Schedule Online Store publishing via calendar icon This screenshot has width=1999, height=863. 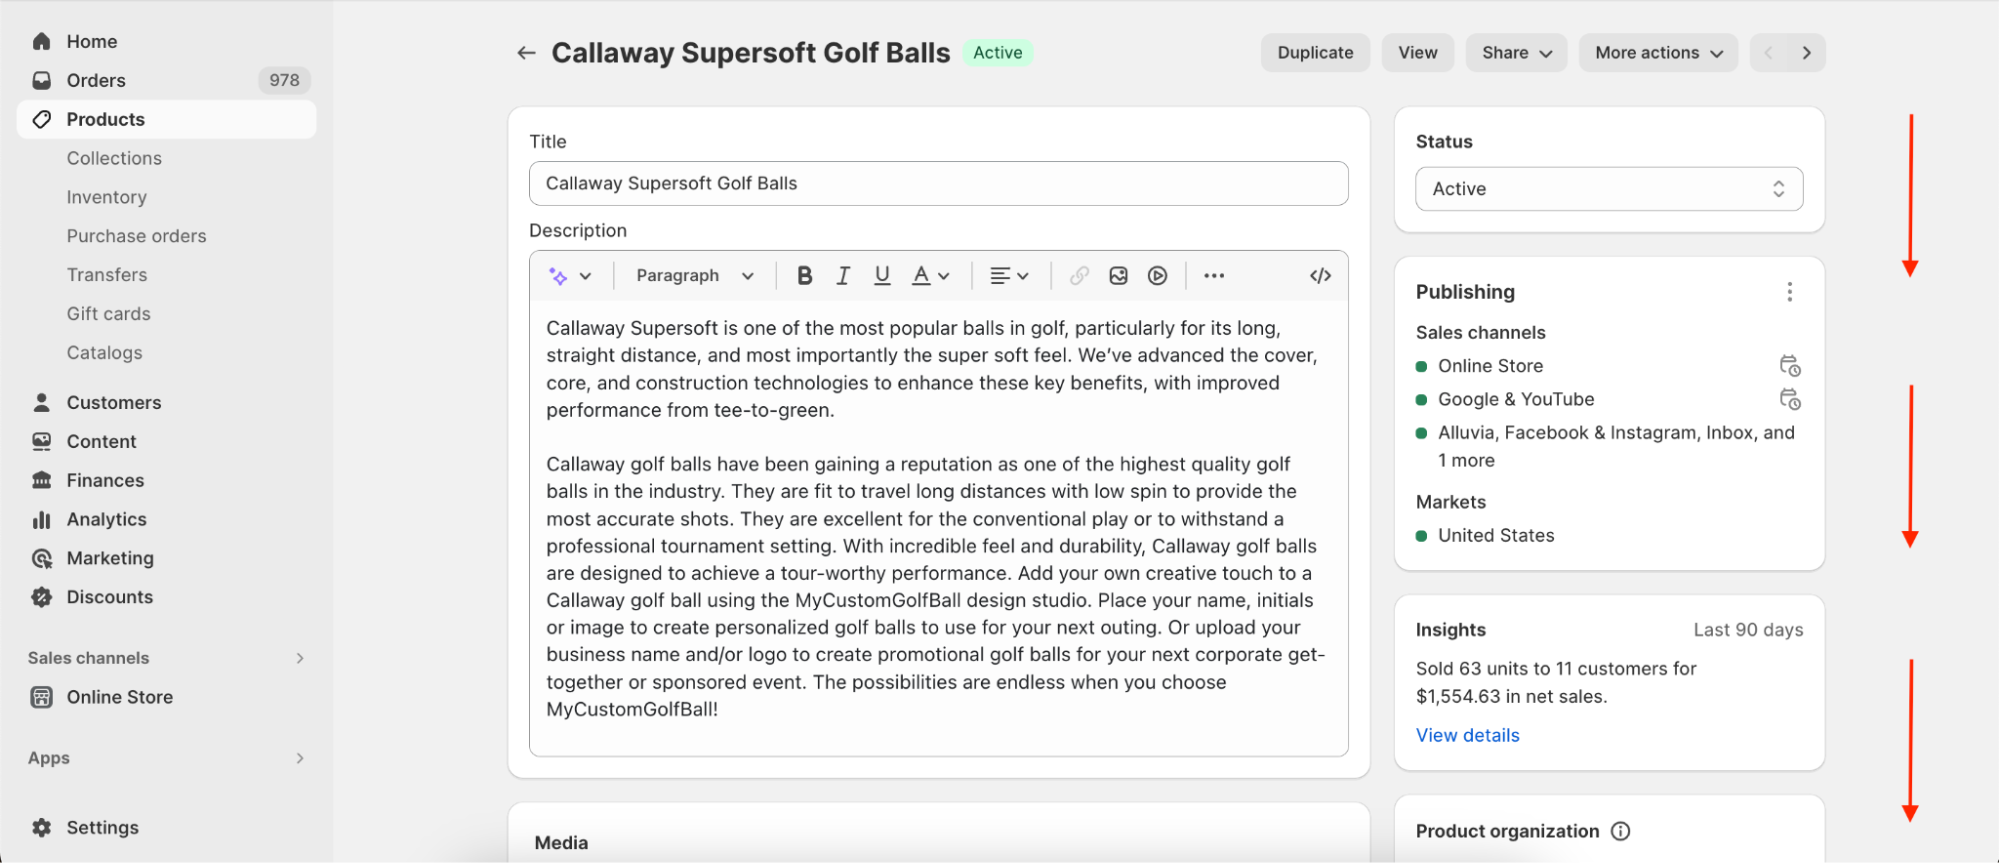click(1789, 366)
